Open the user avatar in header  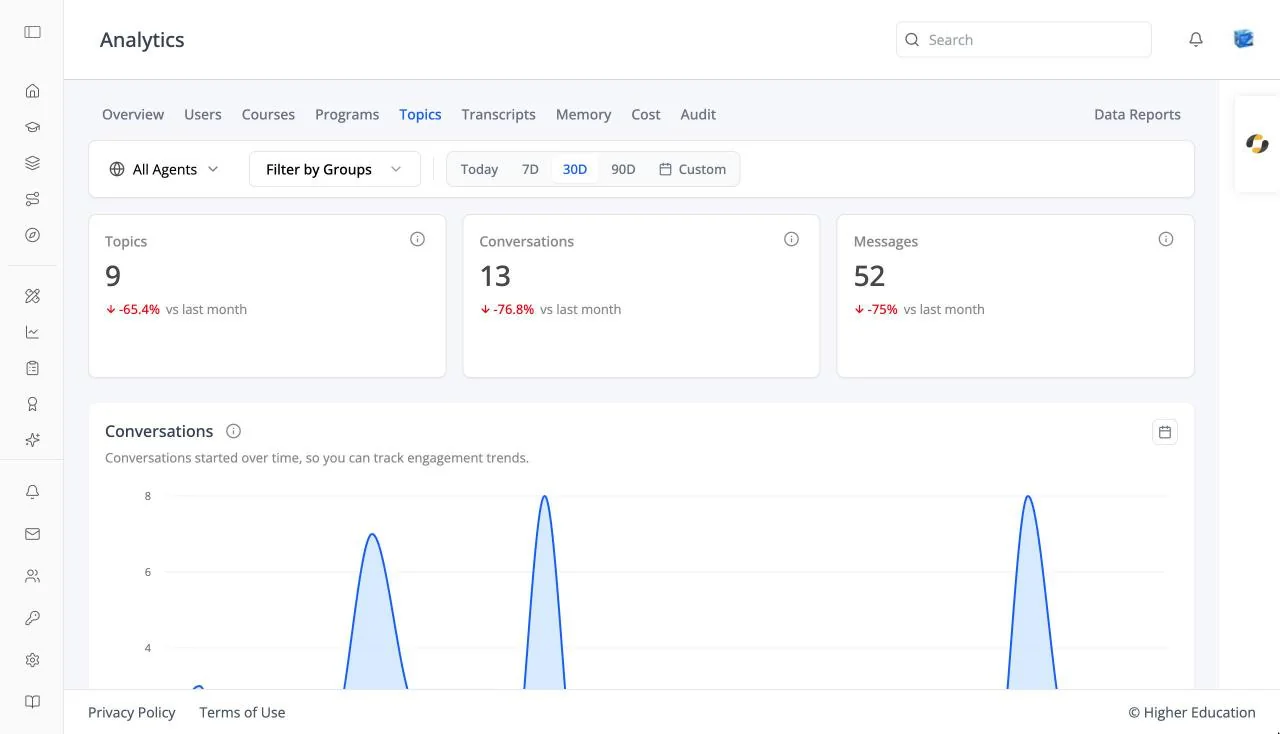[1243, 39]
